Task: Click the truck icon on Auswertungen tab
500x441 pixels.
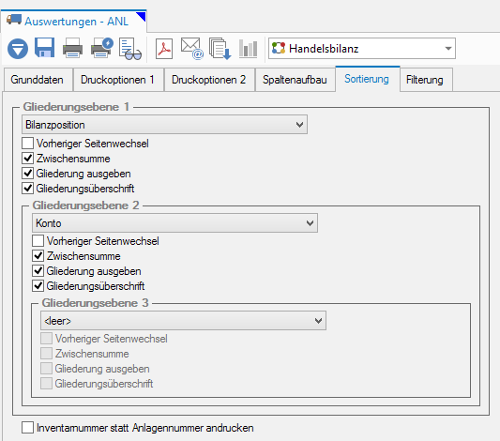Action: tap(14, 19)
